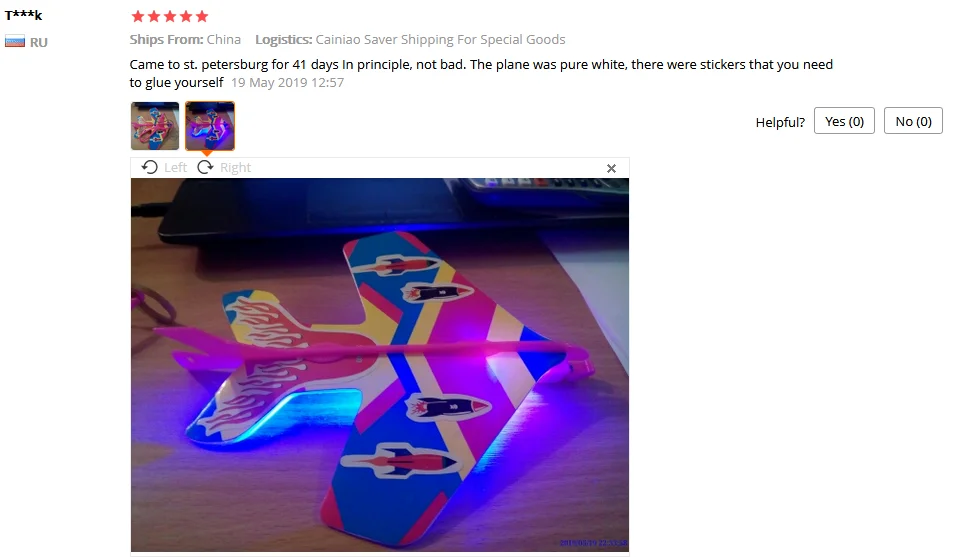This screenshot has height=557, width=964.
Task: Click 'Cainiao Saver Shipping For Special Goods'
Action: point(440,40)
